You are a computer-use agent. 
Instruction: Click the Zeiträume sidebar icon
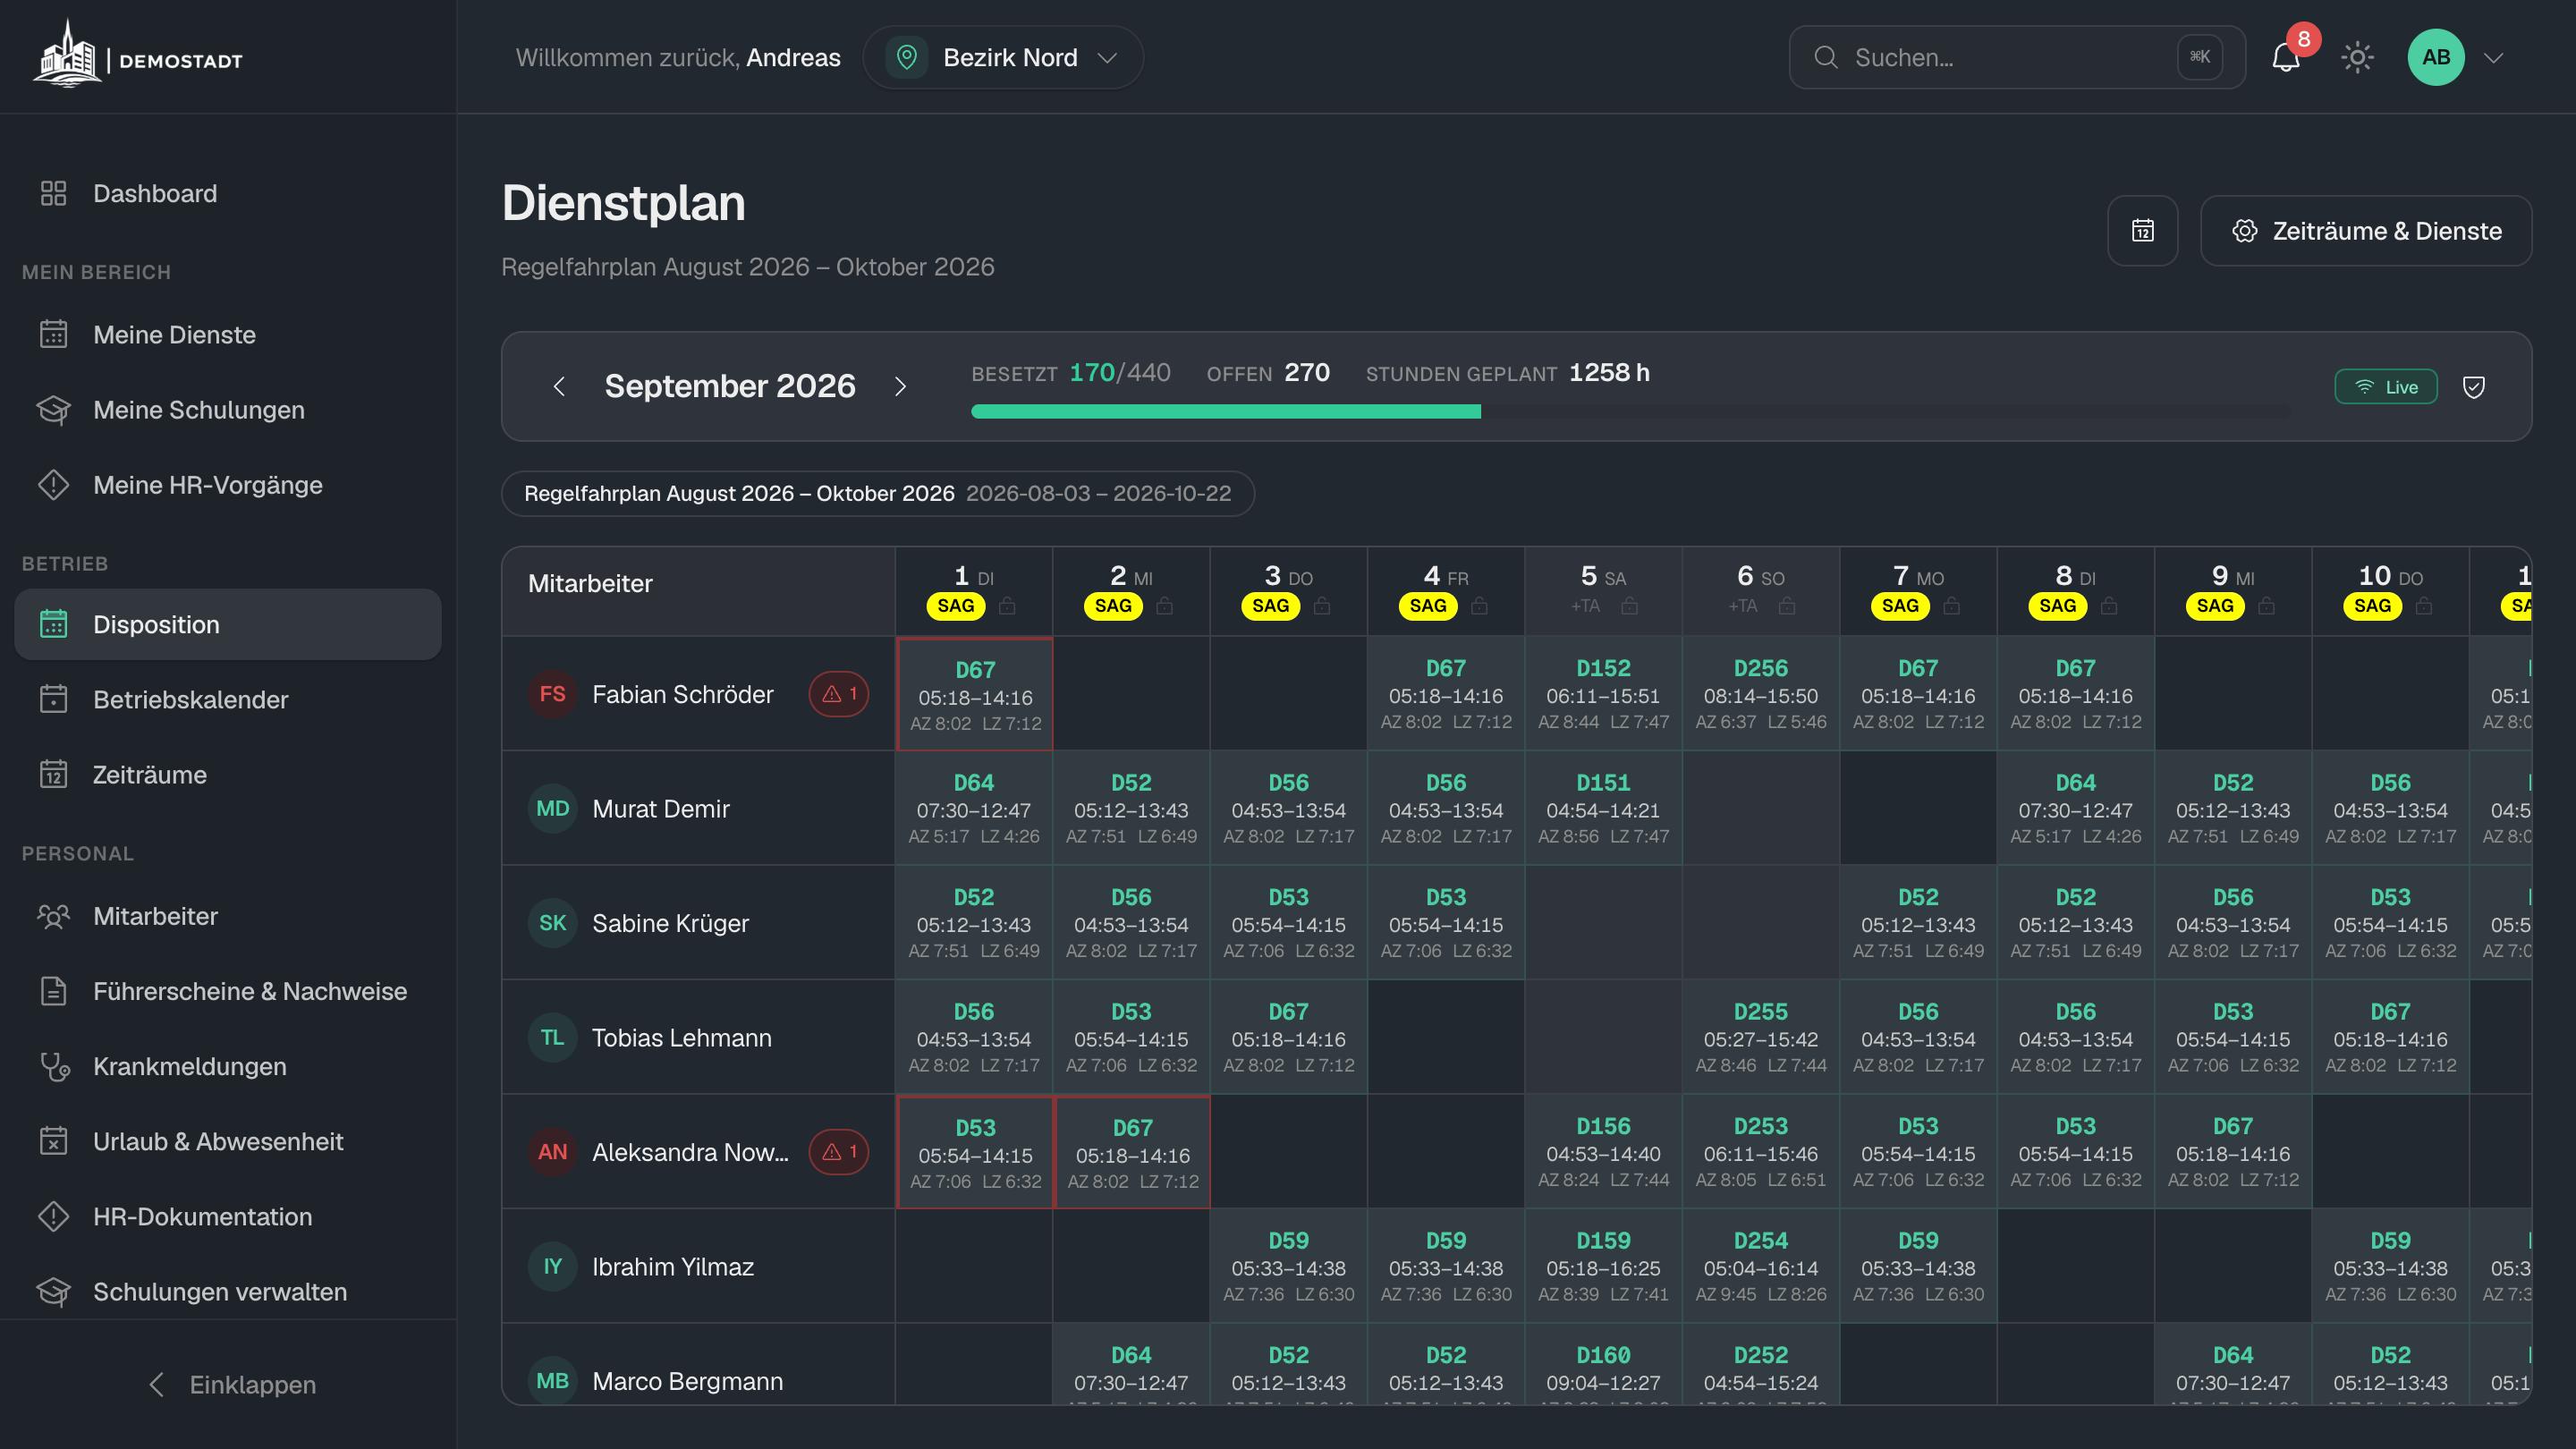[x=53, y=774]
